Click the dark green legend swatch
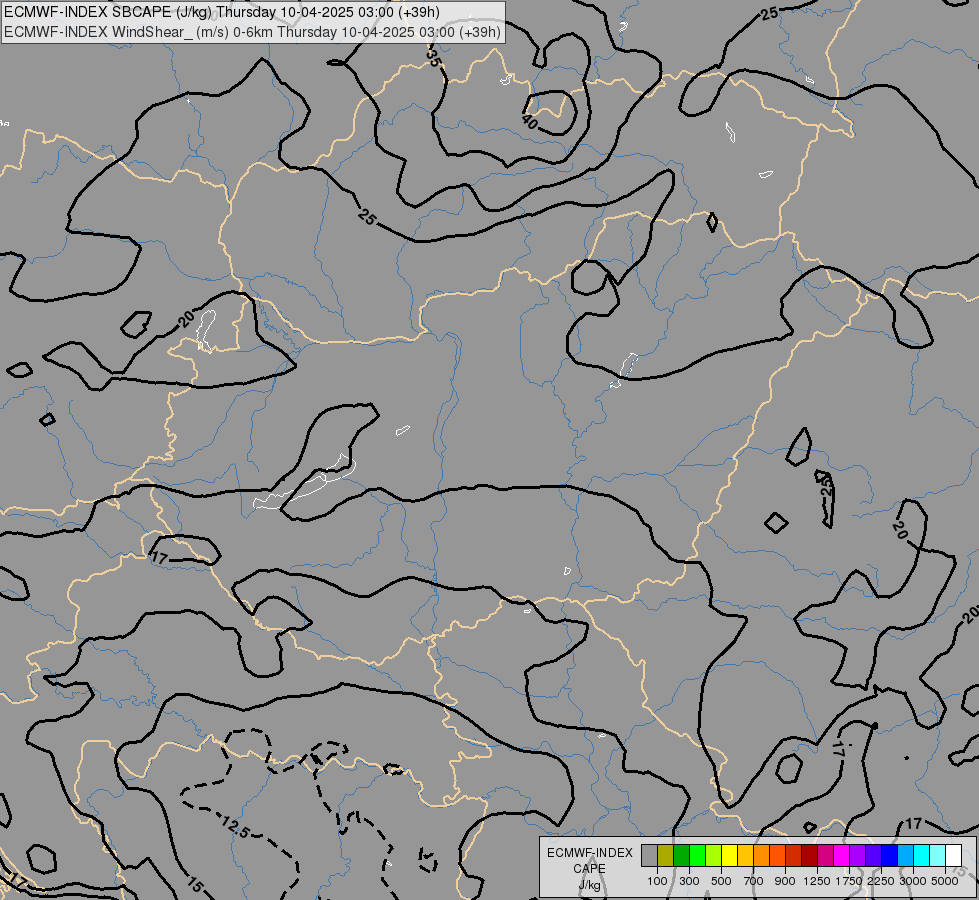Viewport: 979px width, 900px height. [x=681, y=855]
